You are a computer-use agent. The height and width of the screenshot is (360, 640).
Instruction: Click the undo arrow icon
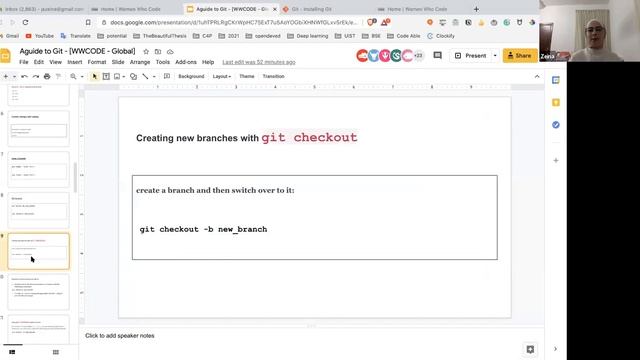pyautogui.click(x=24, y=76)
